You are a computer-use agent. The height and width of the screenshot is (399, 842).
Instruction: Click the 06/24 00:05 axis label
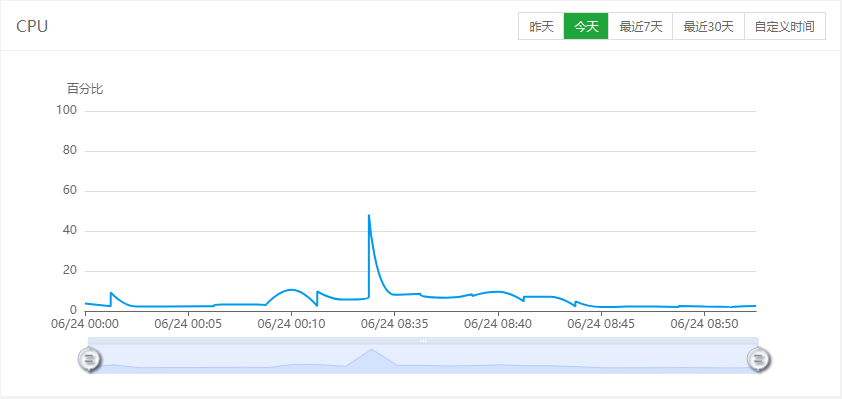pyautogui.click(x=188, y=324)
